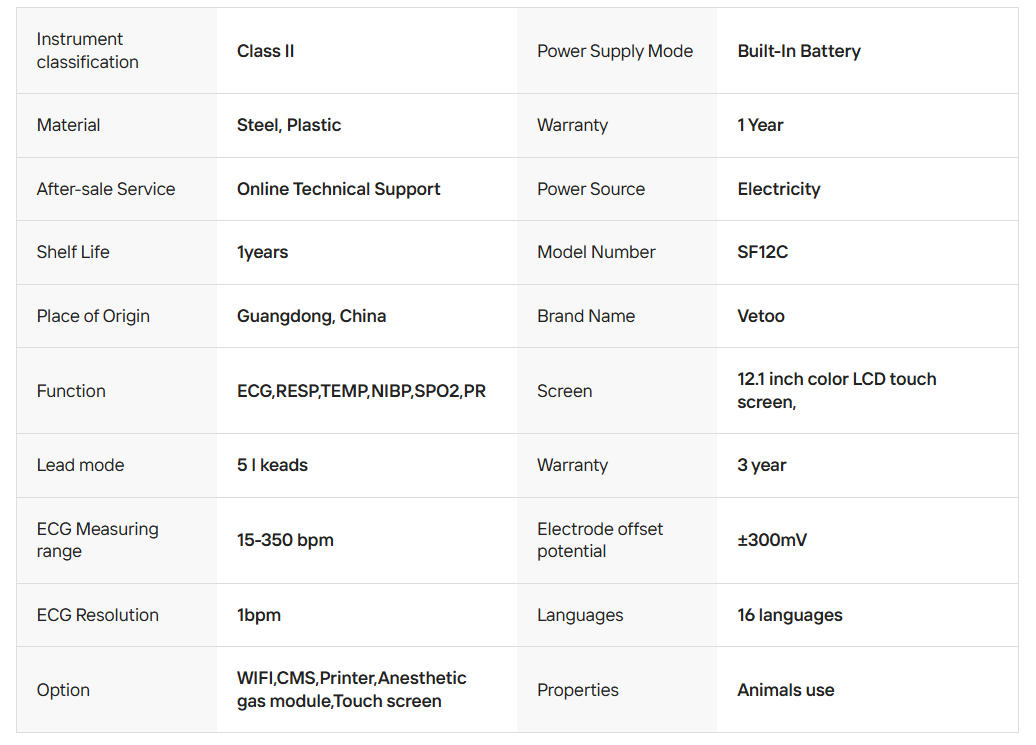Screen dimensions: 1036x745
Task: Click the Animals use properties value
Action: (786, 690)
